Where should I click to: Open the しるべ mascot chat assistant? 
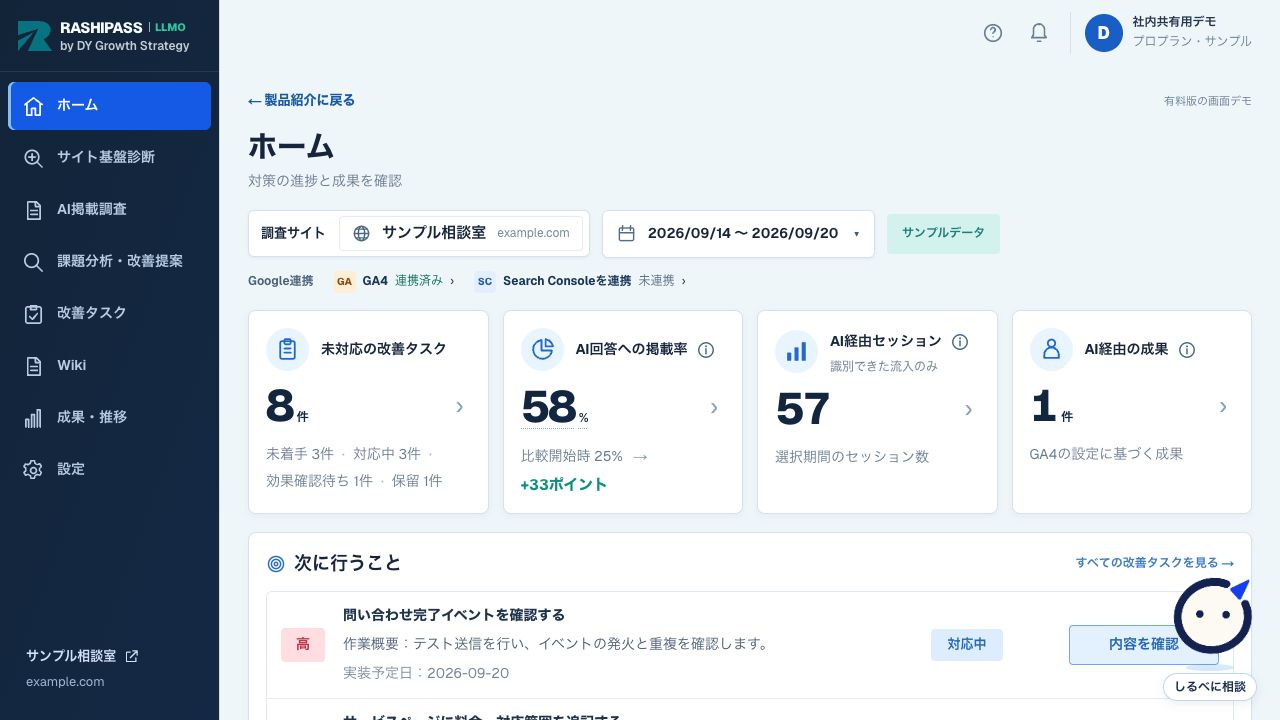pos(1213,617)
